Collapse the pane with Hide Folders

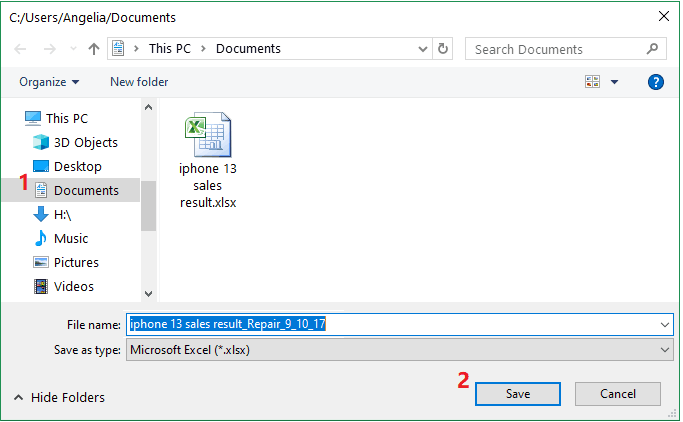(x=60, y=398)
